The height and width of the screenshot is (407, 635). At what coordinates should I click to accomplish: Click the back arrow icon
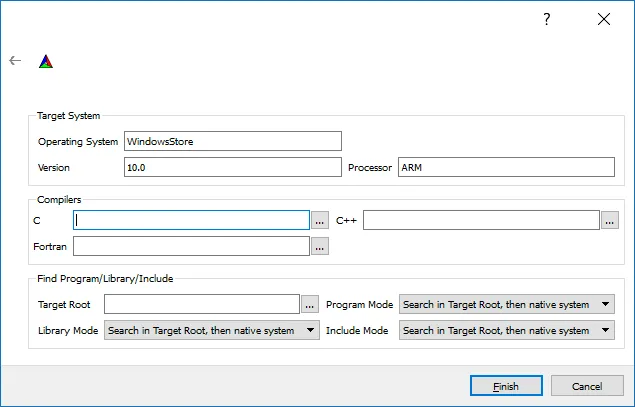[x=15, y=61]
